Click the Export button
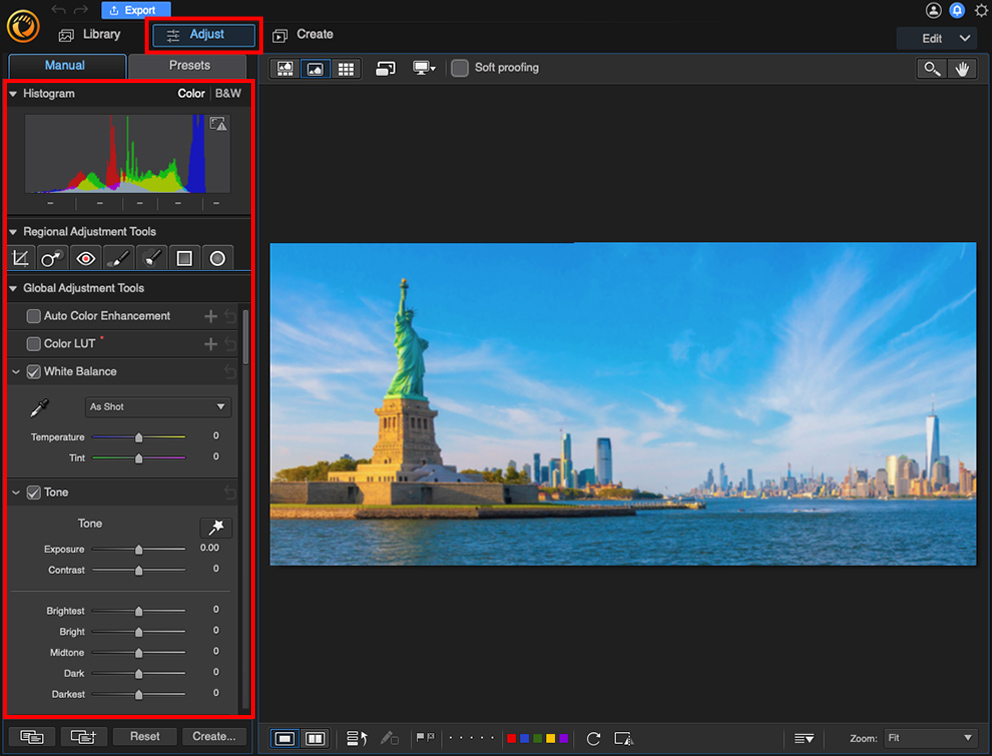 click(x=134, y=10)
